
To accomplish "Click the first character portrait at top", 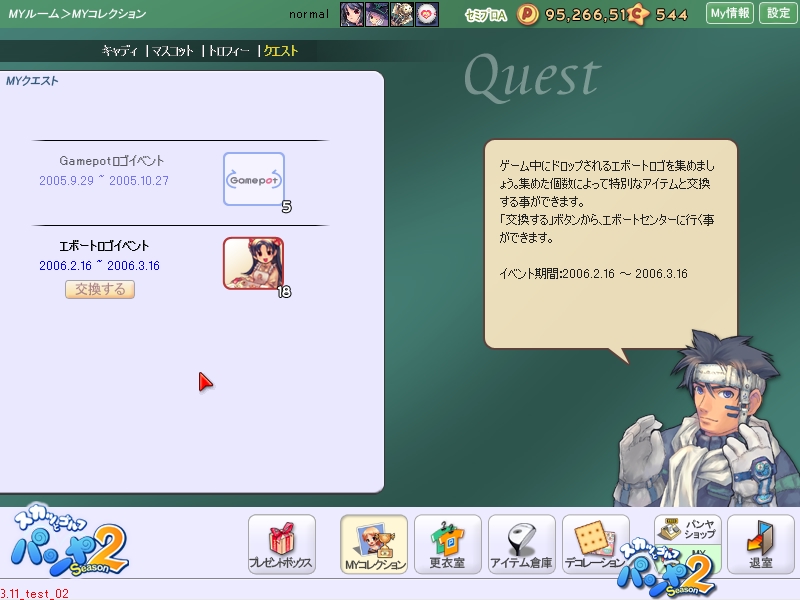I will (x=351, y=14).
